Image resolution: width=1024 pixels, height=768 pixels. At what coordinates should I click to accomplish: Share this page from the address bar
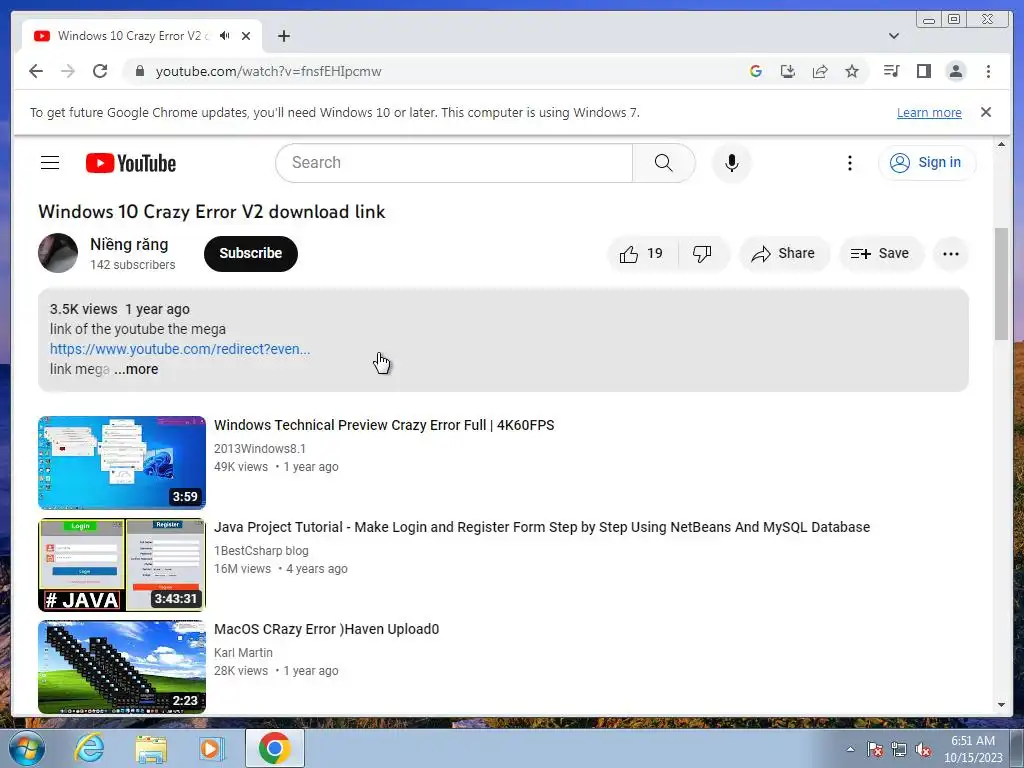pyautogui.click(x=820, y=71)
